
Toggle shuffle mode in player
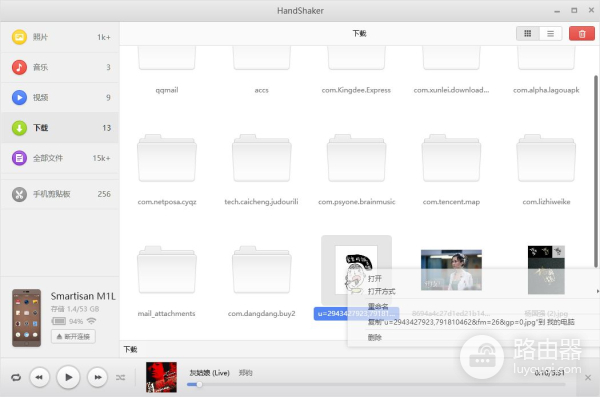pyautogui.click(x=121, y=377)
